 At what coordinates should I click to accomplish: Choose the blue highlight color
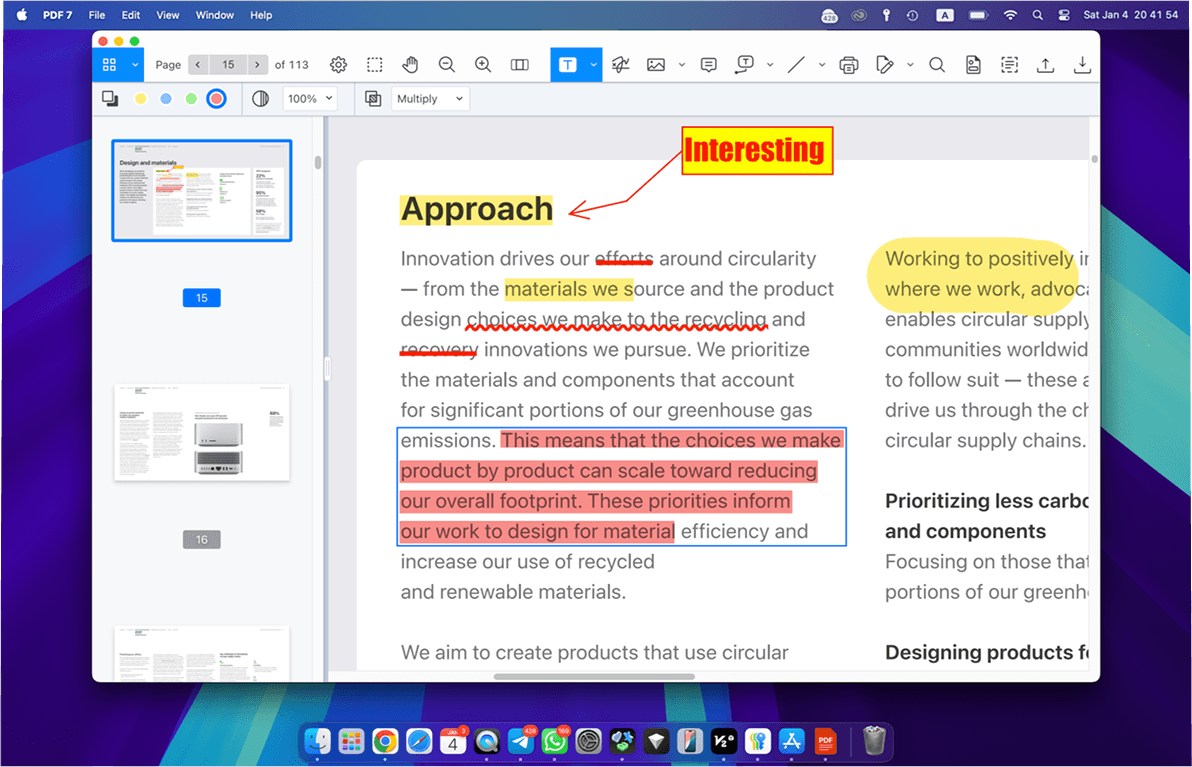tap(166, 99)
